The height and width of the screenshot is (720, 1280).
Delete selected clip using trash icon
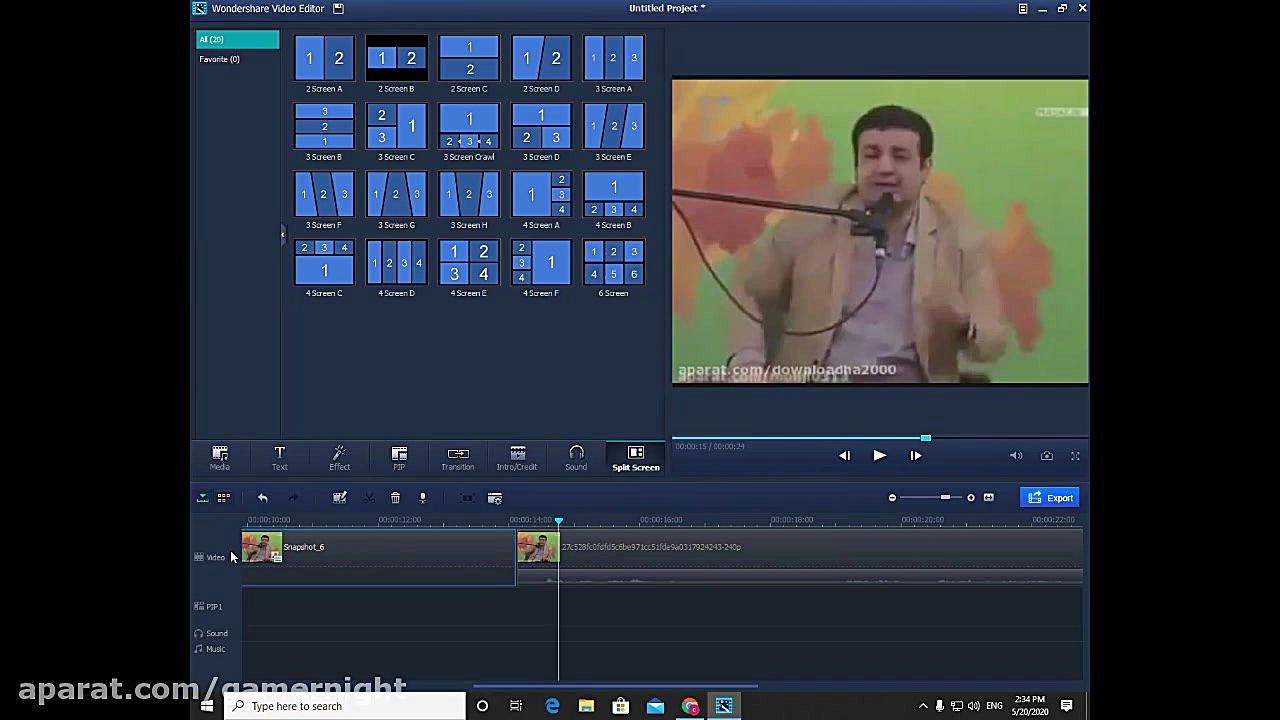(395, 497)
